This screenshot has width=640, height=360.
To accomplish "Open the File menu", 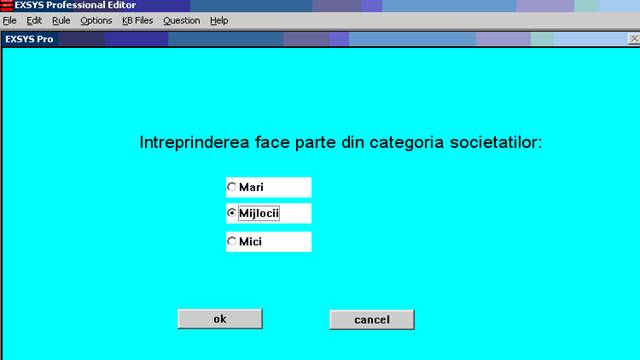I will pyautogui.click(x=9, y=20).
